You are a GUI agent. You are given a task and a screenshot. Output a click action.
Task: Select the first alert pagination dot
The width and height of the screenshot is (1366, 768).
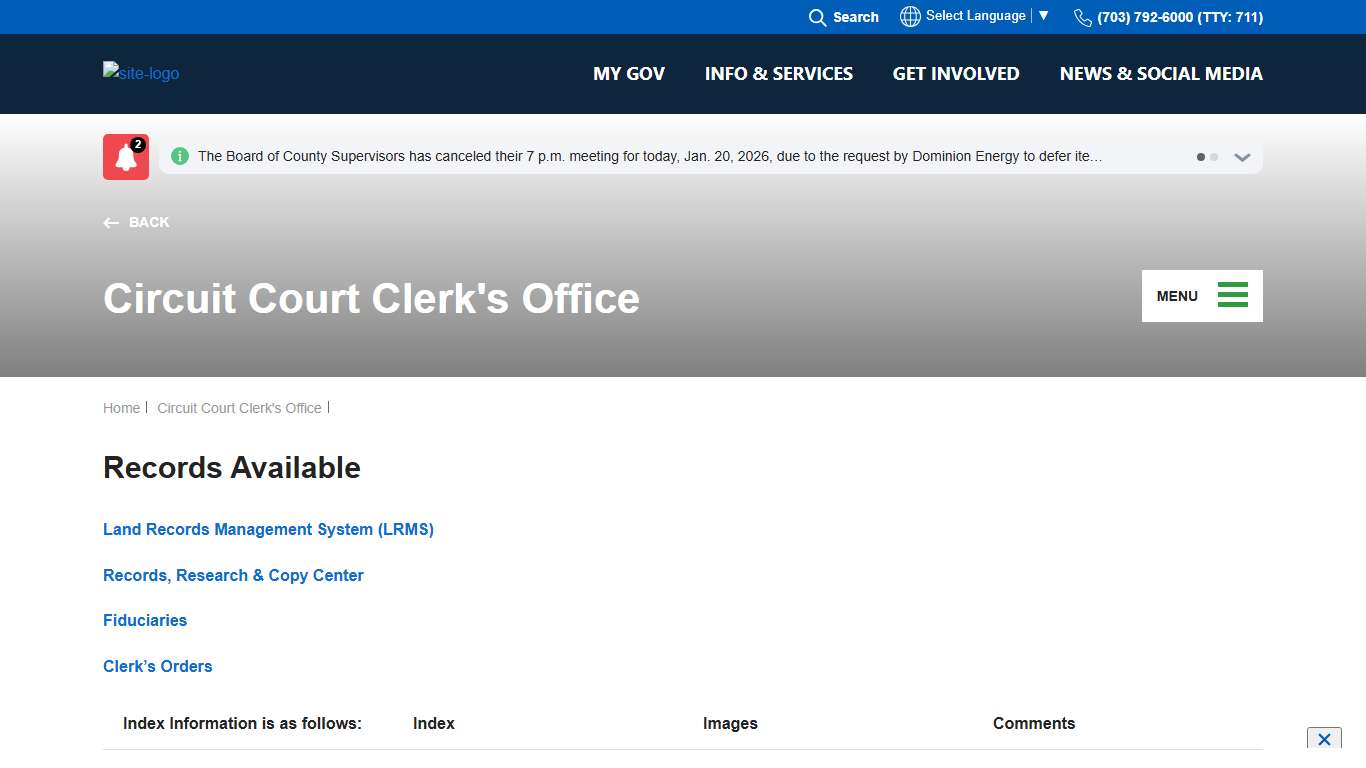1201,157
